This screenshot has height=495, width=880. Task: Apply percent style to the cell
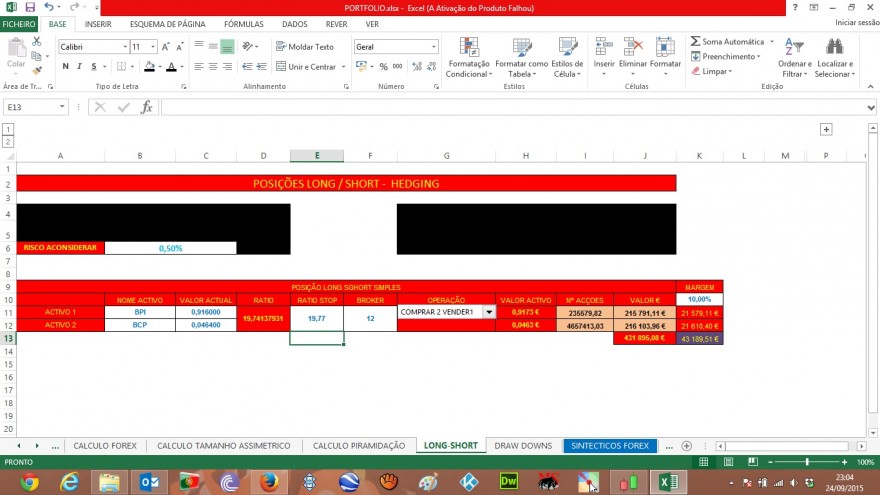(383, 67)
